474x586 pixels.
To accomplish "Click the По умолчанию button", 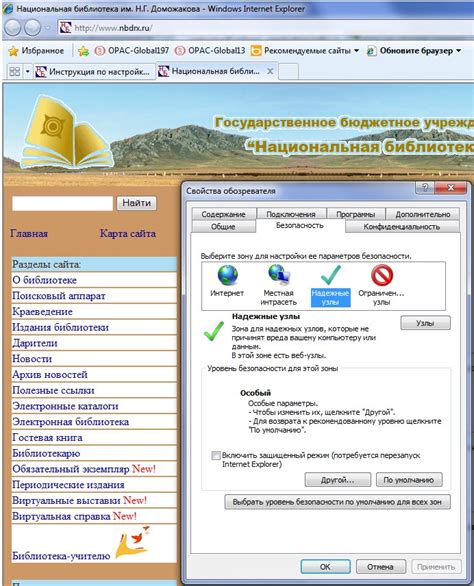I will [409, 480].
